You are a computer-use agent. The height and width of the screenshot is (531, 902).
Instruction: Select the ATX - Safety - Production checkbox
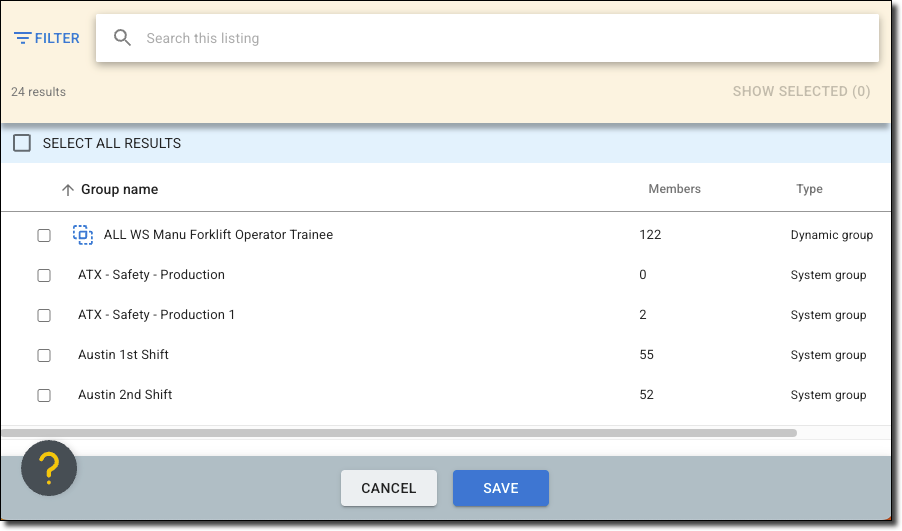pos(44,275)
